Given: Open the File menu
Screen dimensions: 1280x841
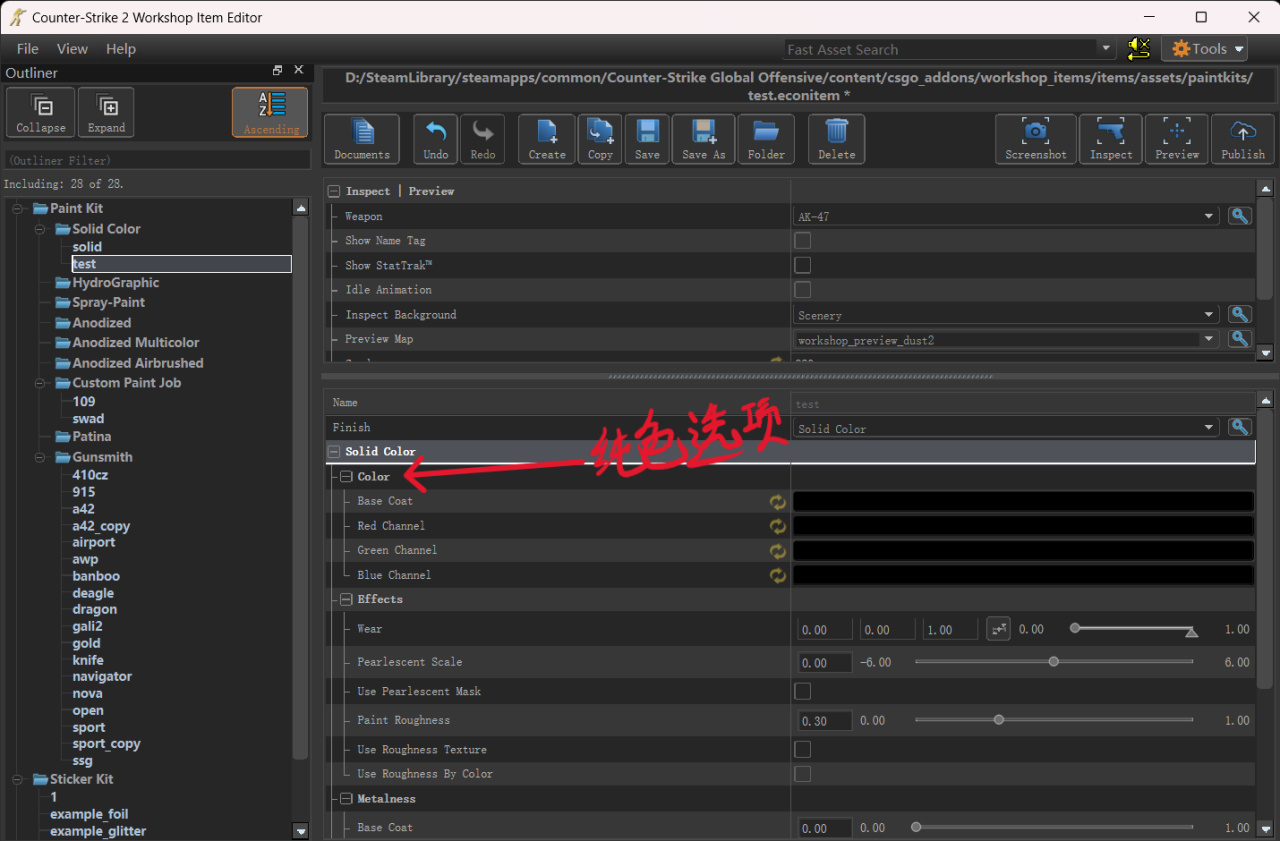Looking at the screenshot, I should pyautogui.click(x=28, y=48).
